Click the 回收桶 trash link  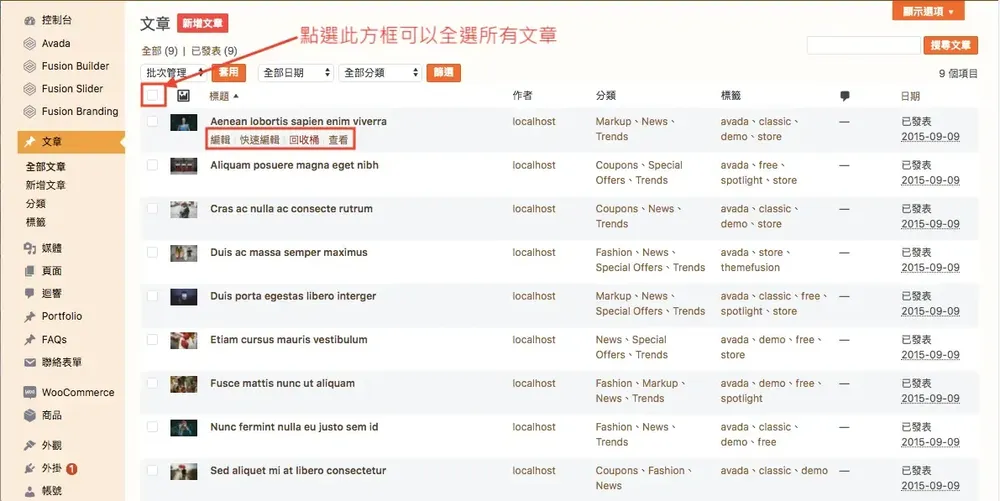[x=304, y=140]
